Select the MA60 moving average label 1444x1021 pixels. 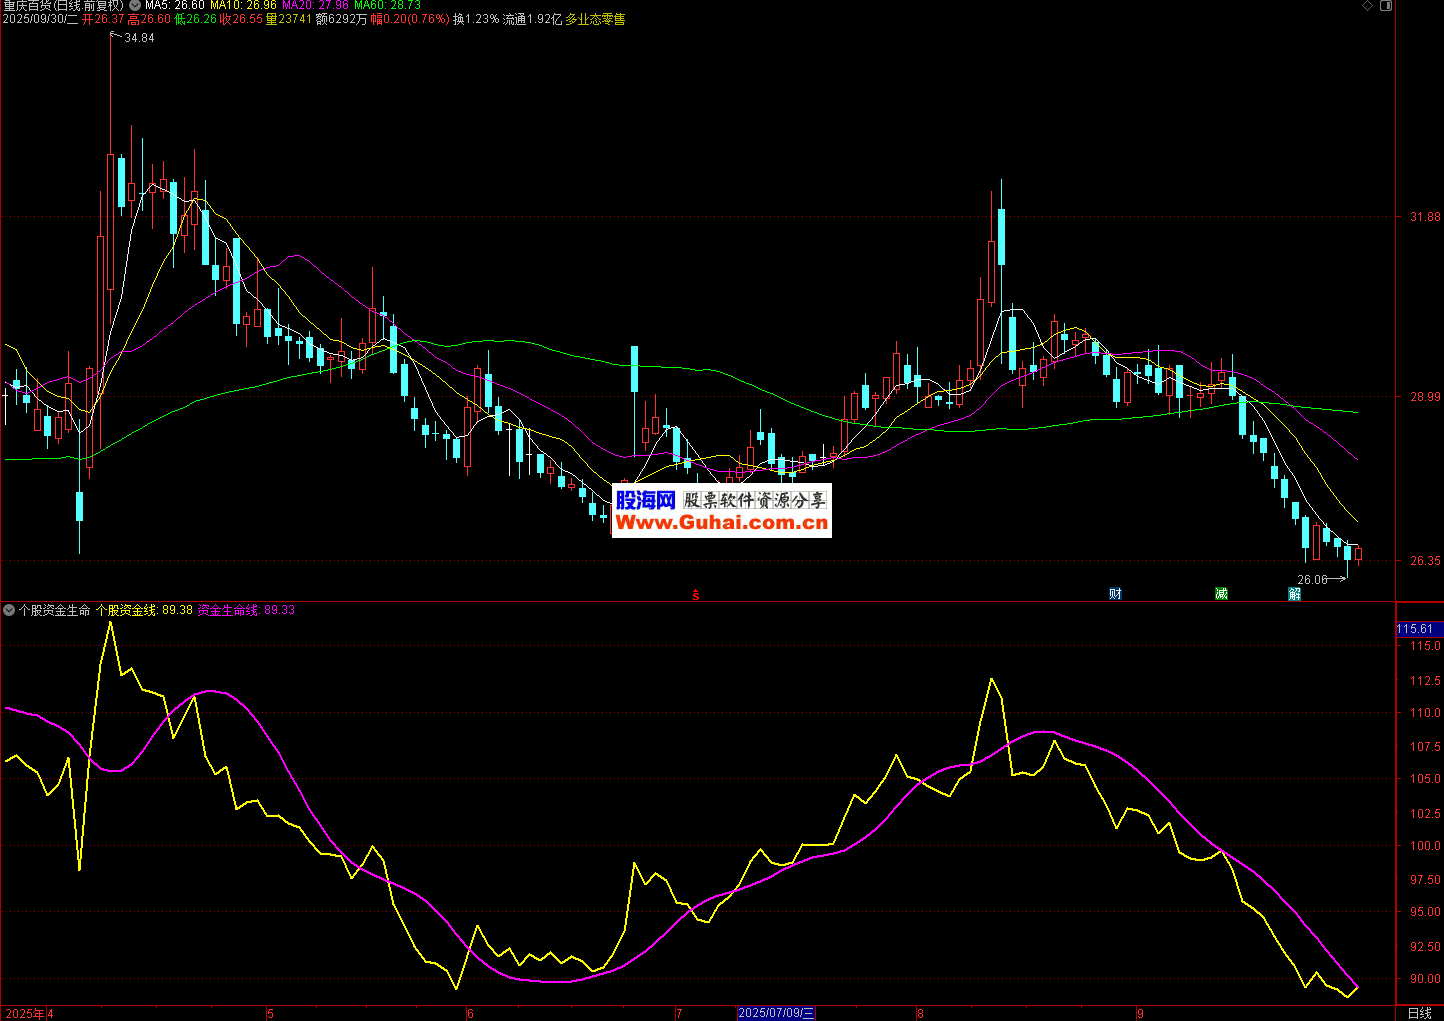pyautogui.click(x=387, y=6)
